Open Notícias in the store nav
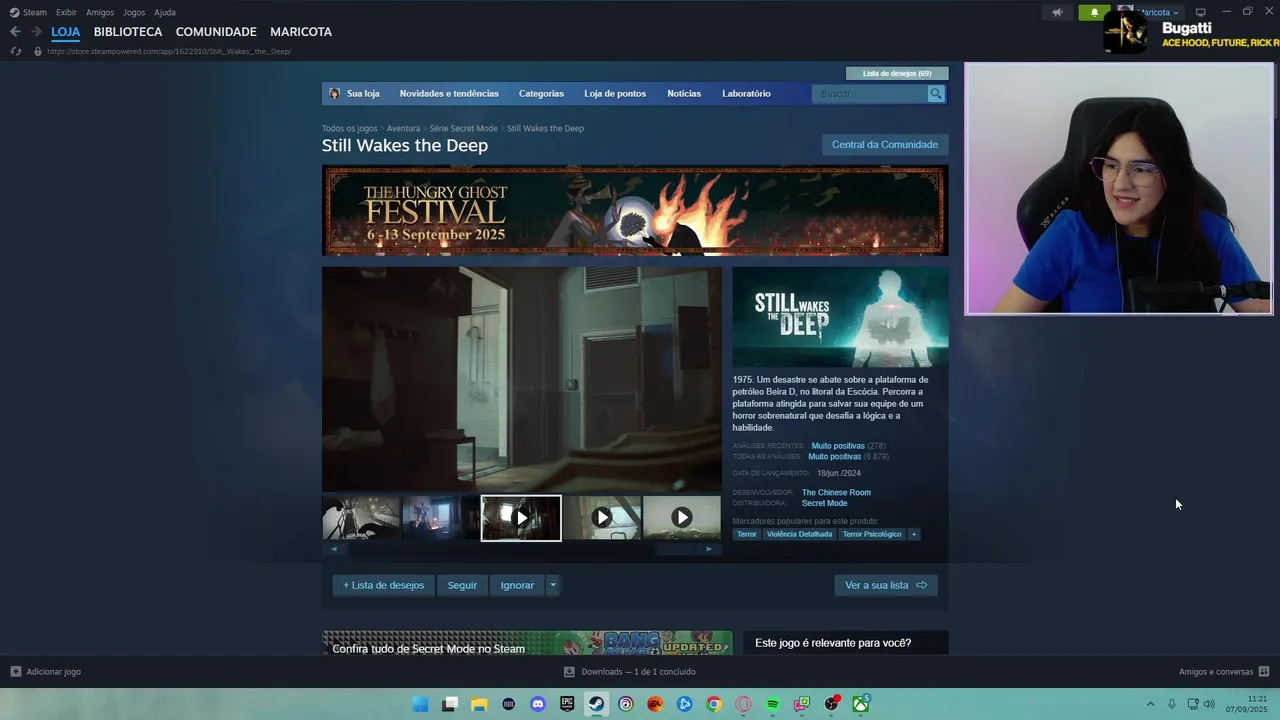This screenshot has width=1280, height=720. [x=684, y=93]
